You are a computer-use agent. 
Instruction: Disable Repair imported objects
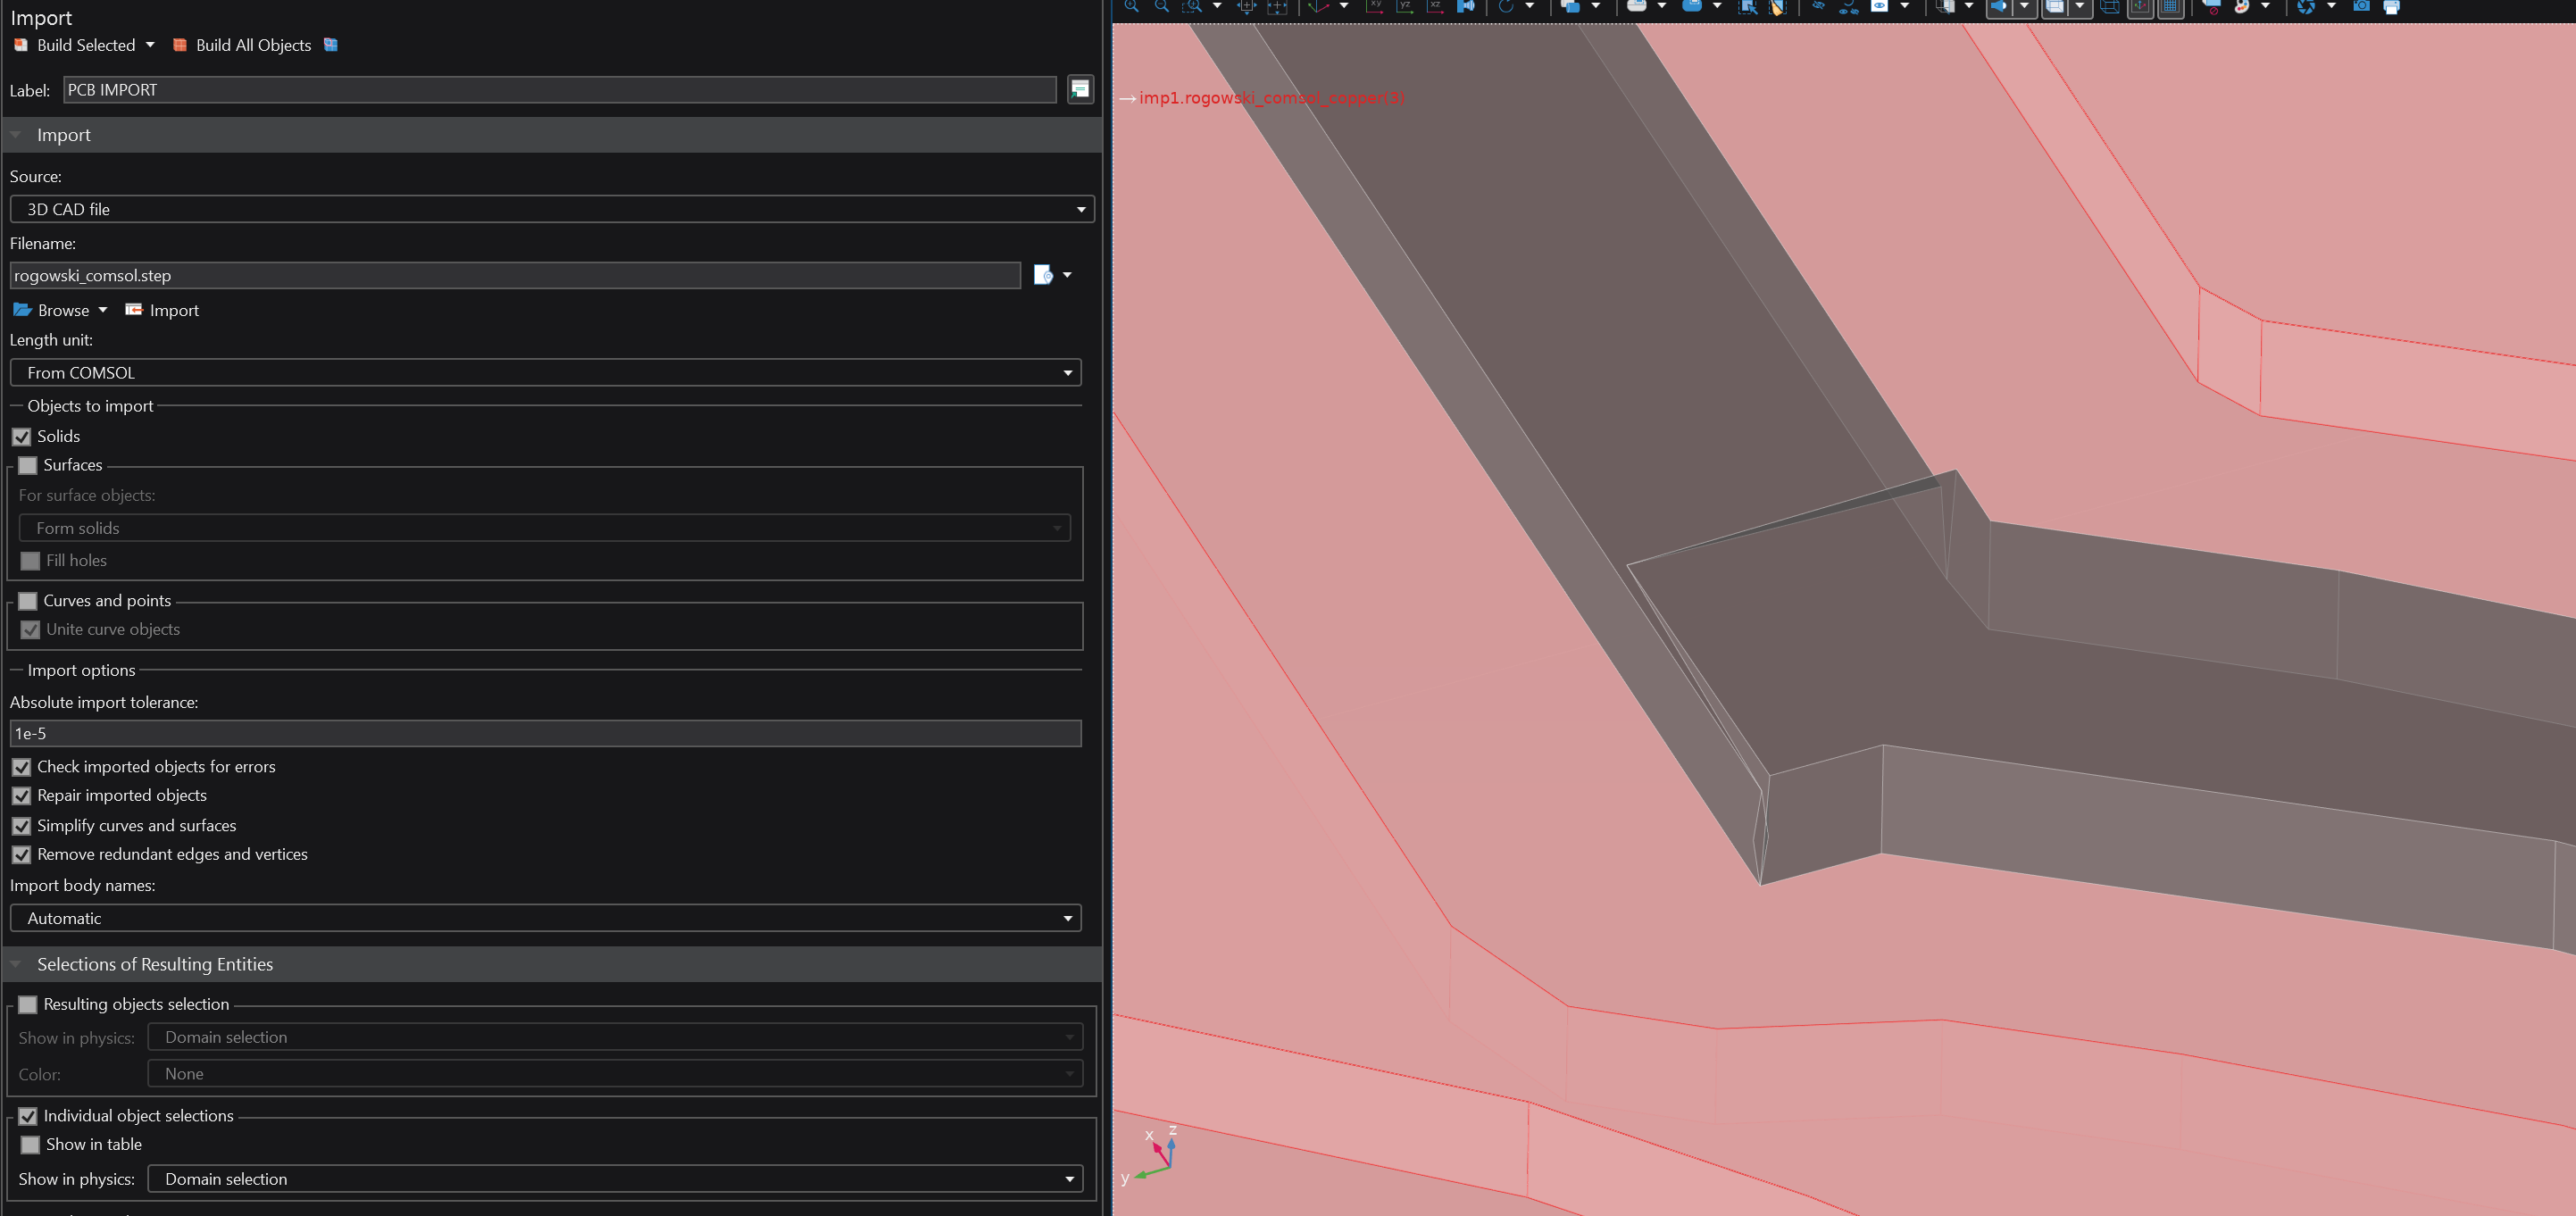click(22, 796)
